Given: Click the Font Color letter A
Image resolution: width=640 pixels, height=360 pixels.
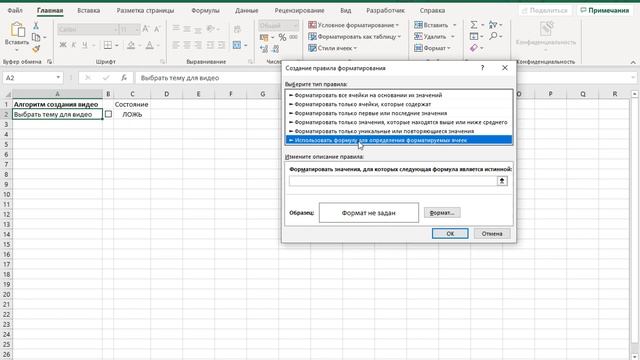Looking at the screenshot, I should pos(149,45).
